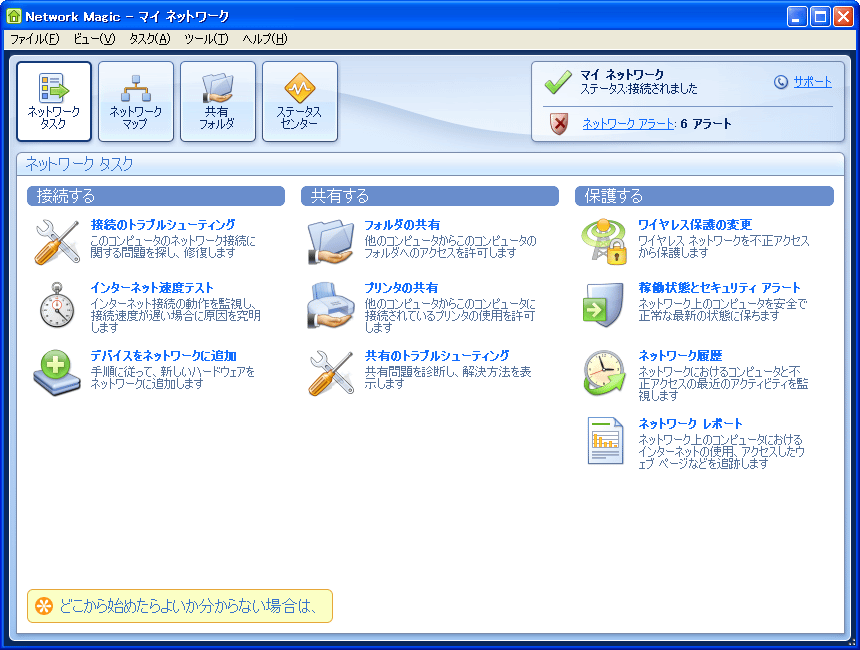The height and width of the screenshot is (650, 860).
Task: Switch to ネットワーク マップ view
Action: [136, 101]
